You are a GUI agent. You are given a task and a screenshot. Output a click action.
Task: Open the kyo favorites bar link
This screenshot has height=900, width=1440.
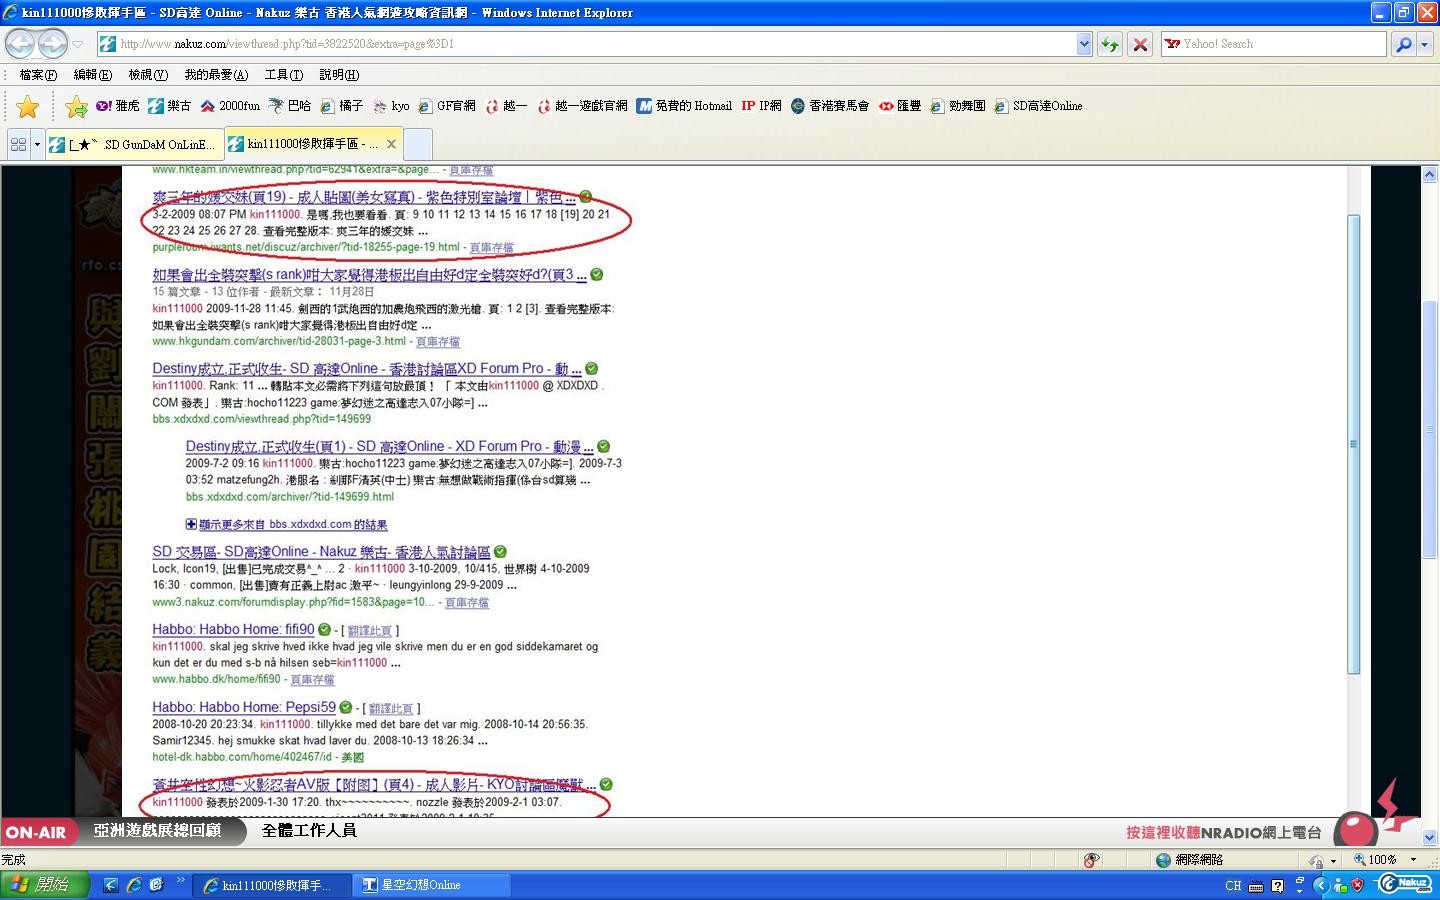tap(391, 106)
